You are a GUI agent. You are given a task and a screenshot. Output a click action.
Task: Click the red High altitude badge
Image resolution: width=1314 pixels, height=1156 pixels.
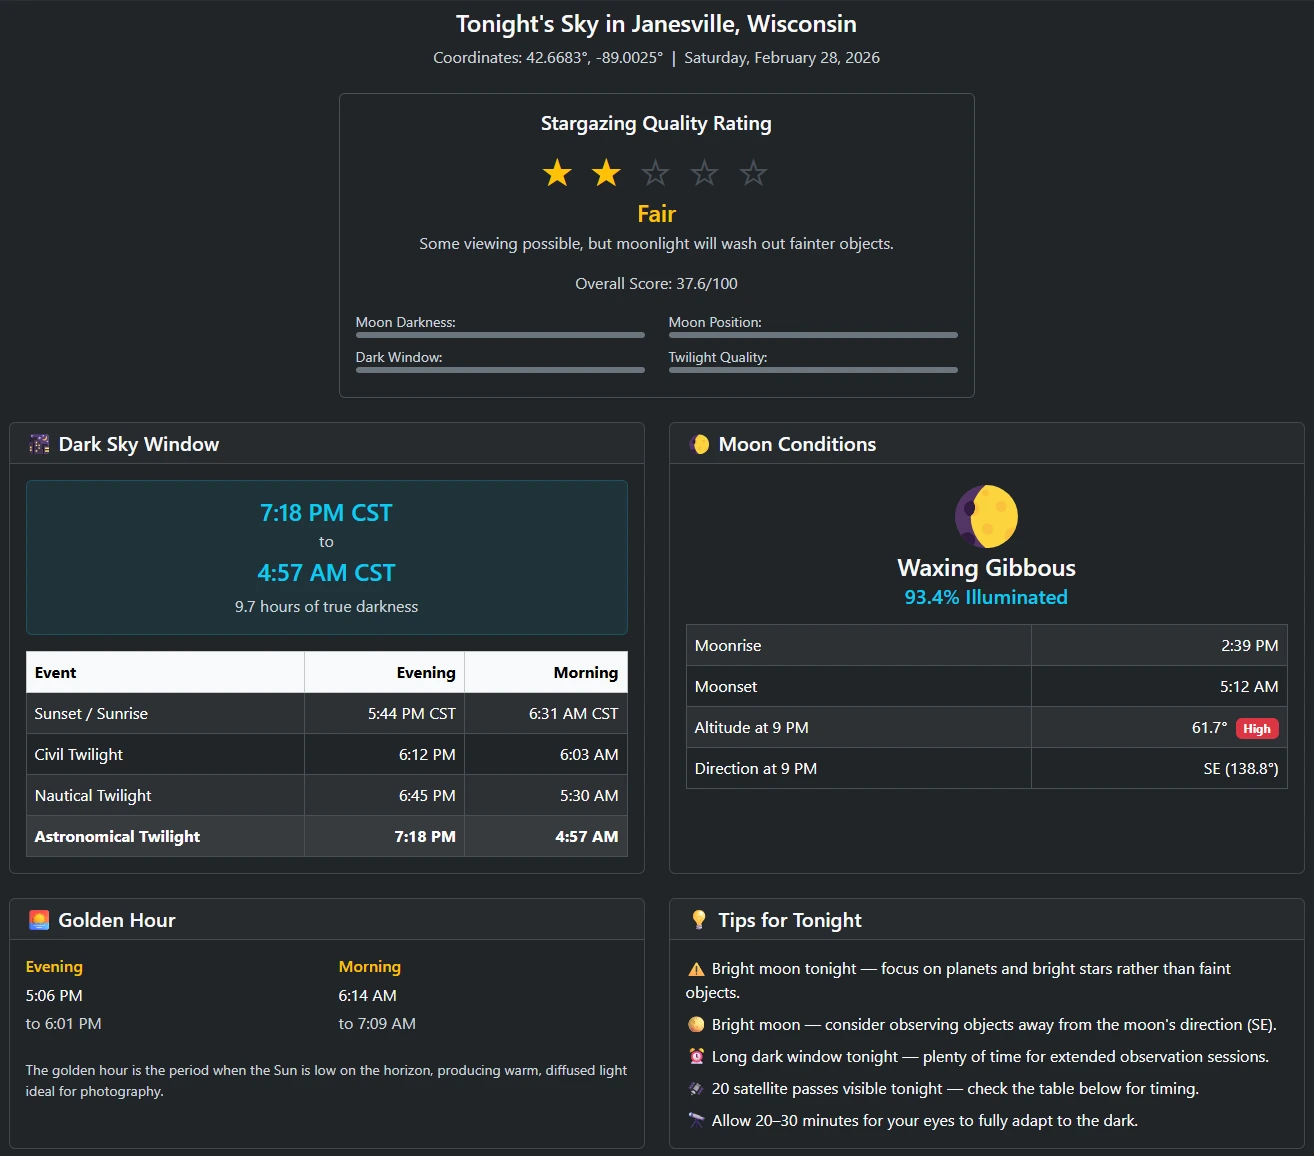tap(1256, 729)
